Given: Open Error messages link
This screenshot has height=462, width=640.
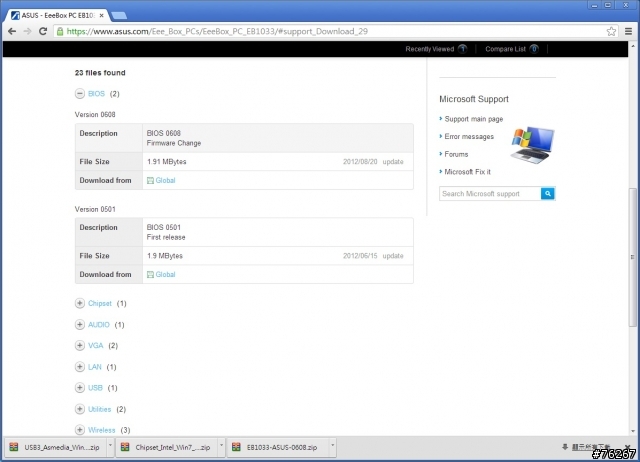Looking at the screenshot, I should tap(469, 137).
